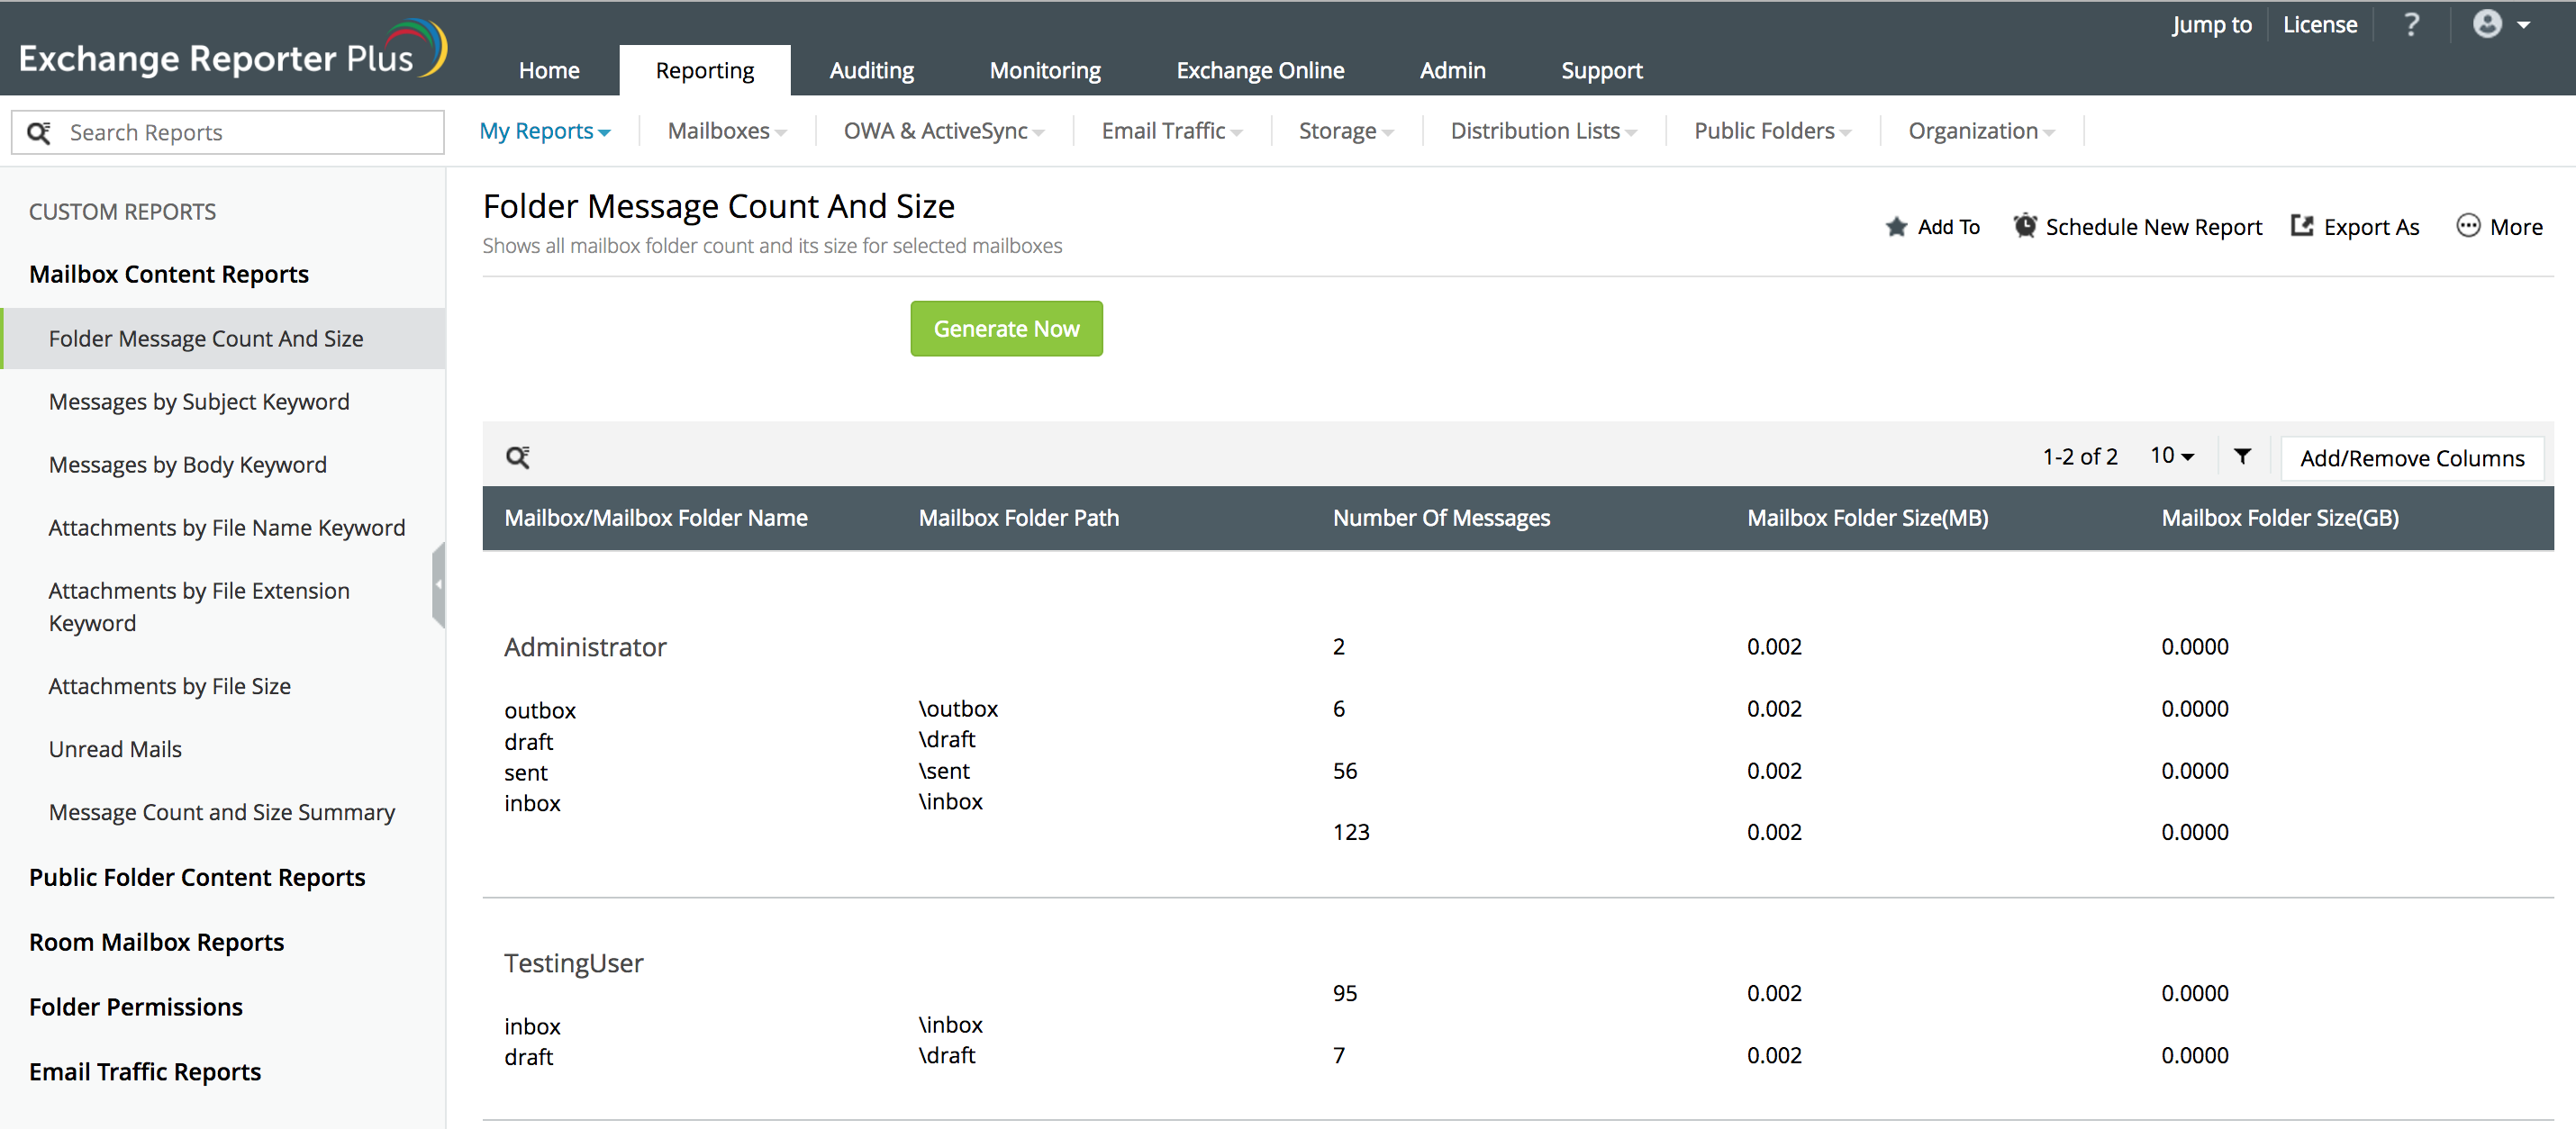The width and height of the screenshot is (2576, 1129).
Task: Expand Public Folder Content Reports section
Action: [197, 877]
